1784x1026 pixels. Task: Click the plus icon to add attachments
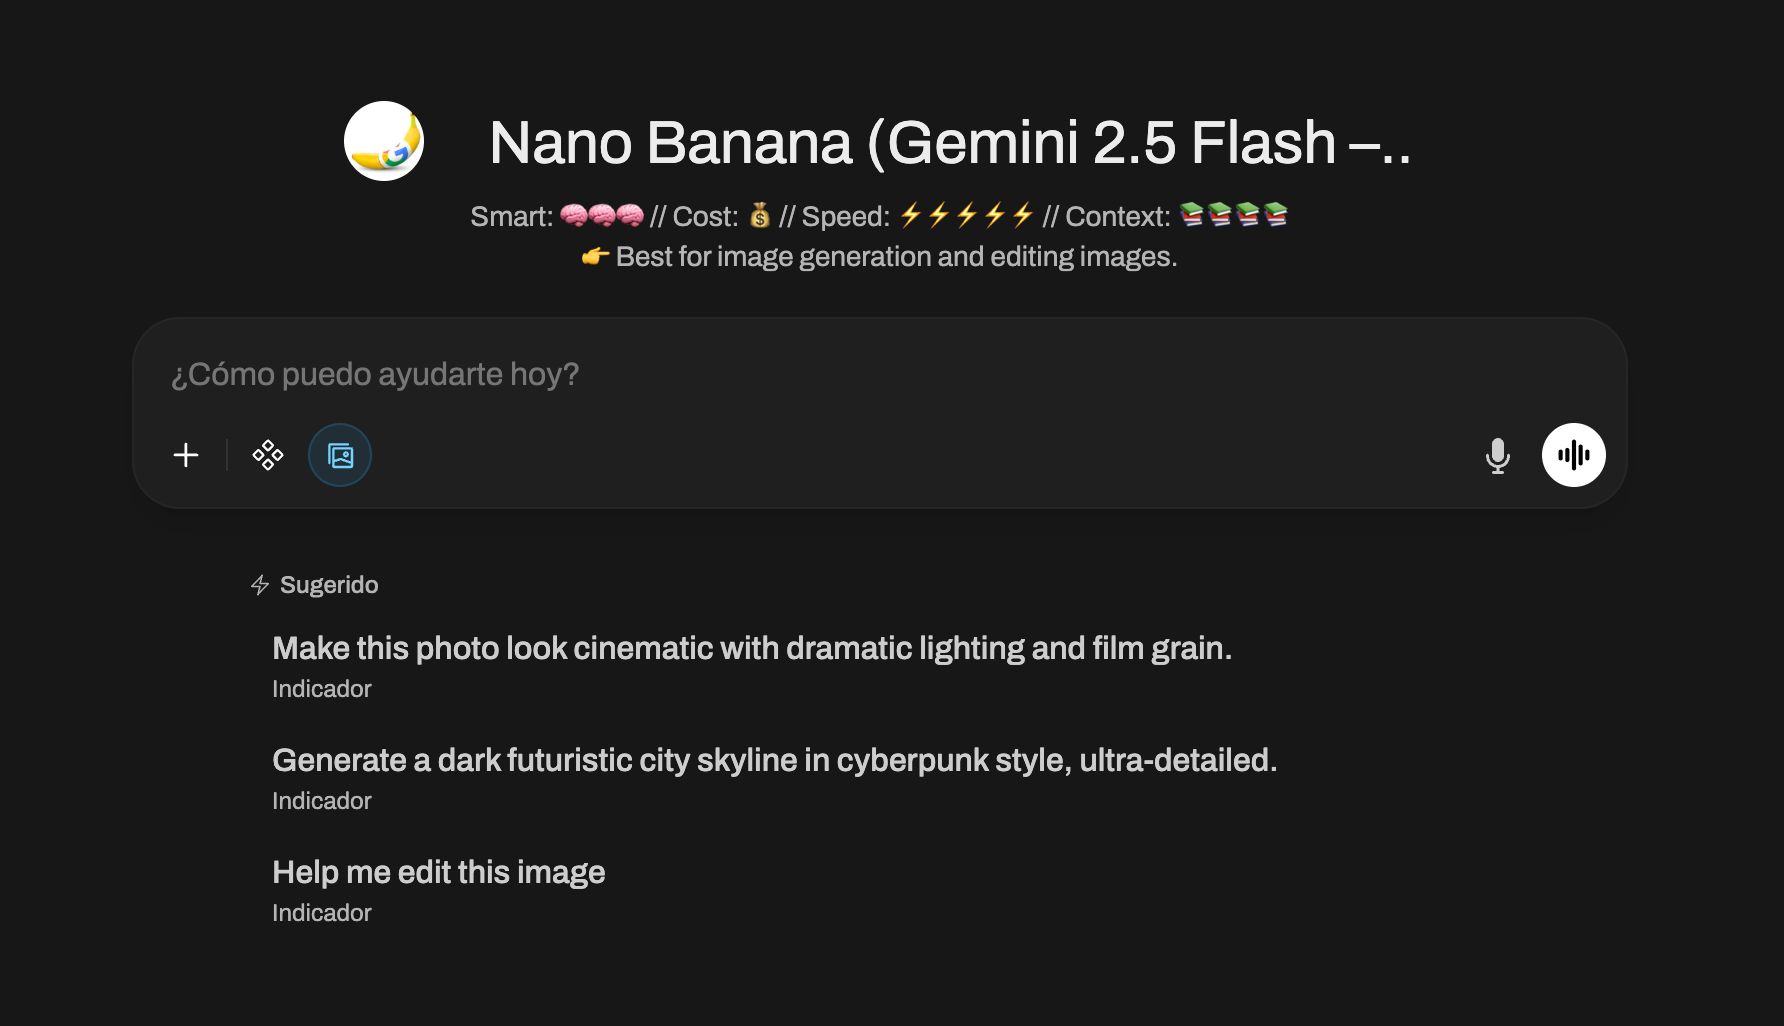tap(186, 456)
